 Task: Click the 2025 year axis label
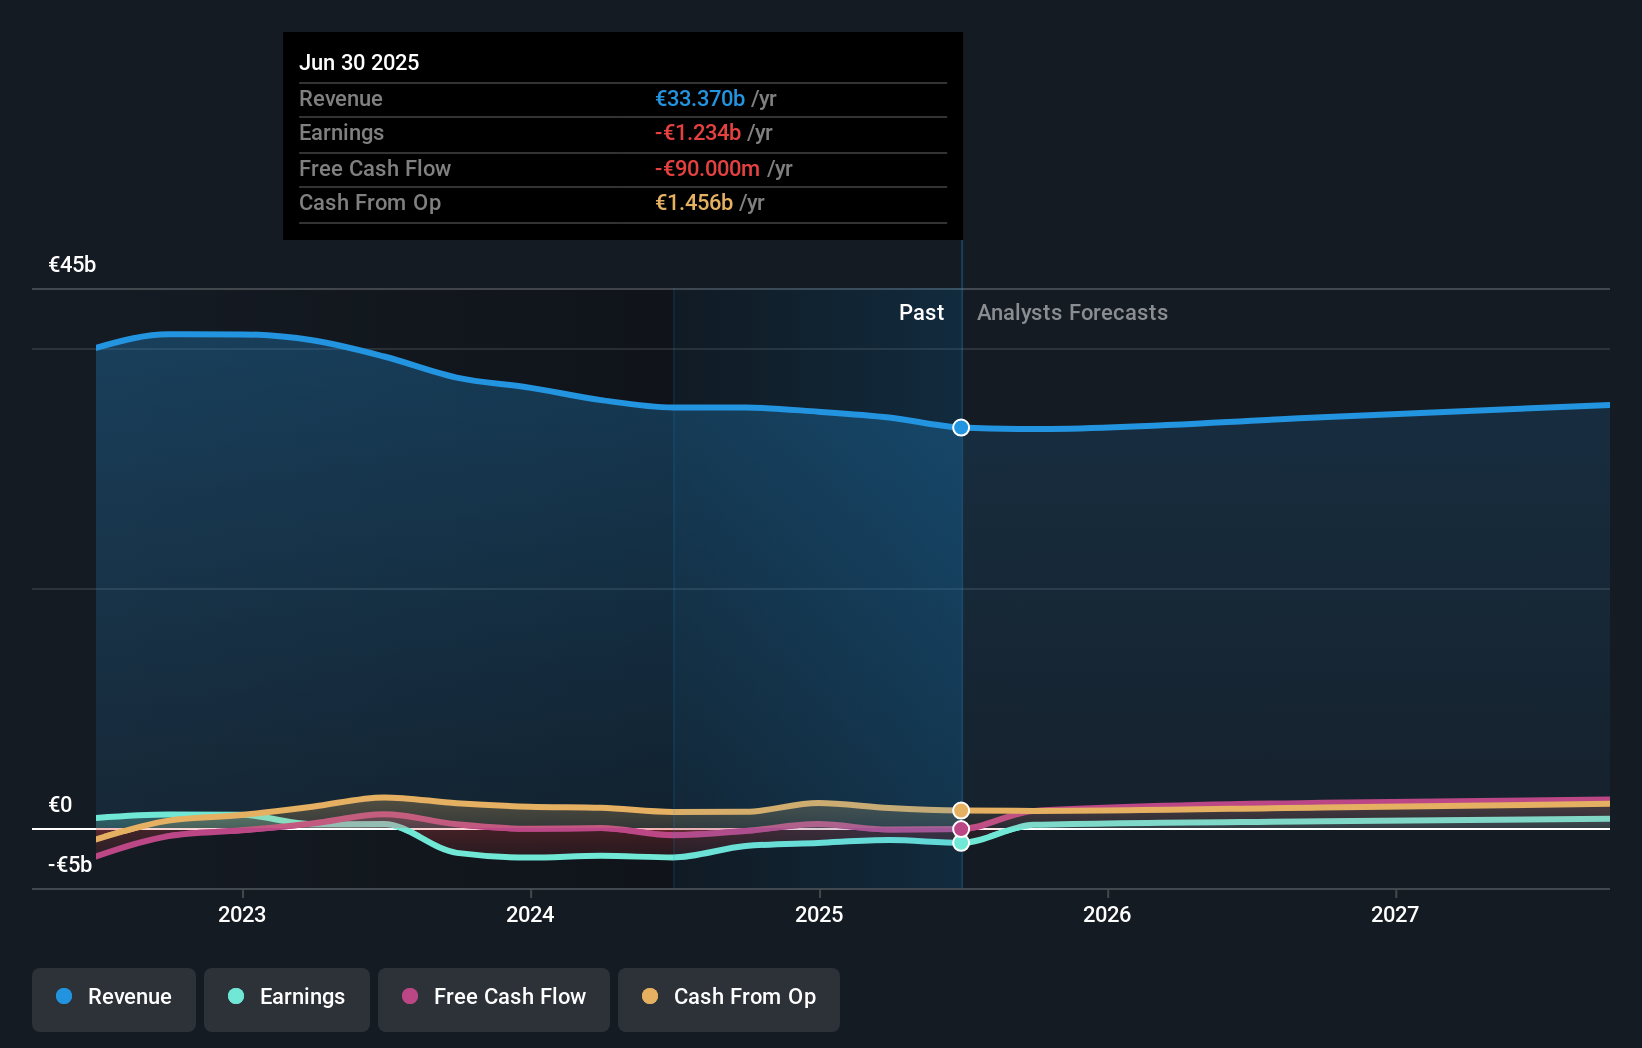tap(819, 914)
